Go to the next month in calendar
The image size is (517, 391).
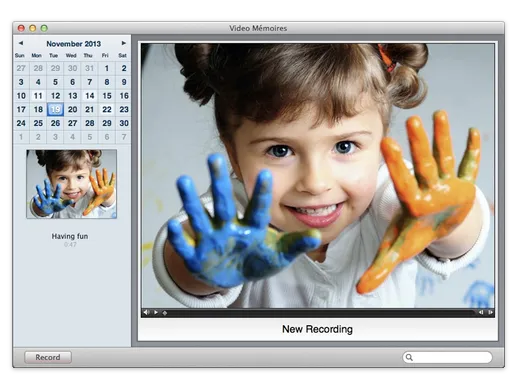click(124, 43)
